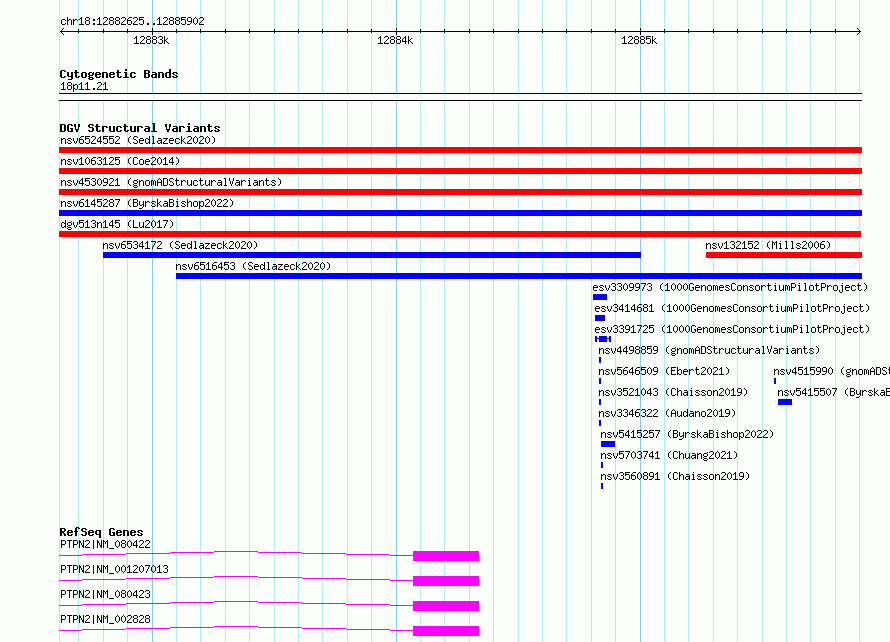Viewport: 890px width, 642px height.
Task: Open the nsv3346322 (Audano2019) label
Action: click(x=667, y=413)
